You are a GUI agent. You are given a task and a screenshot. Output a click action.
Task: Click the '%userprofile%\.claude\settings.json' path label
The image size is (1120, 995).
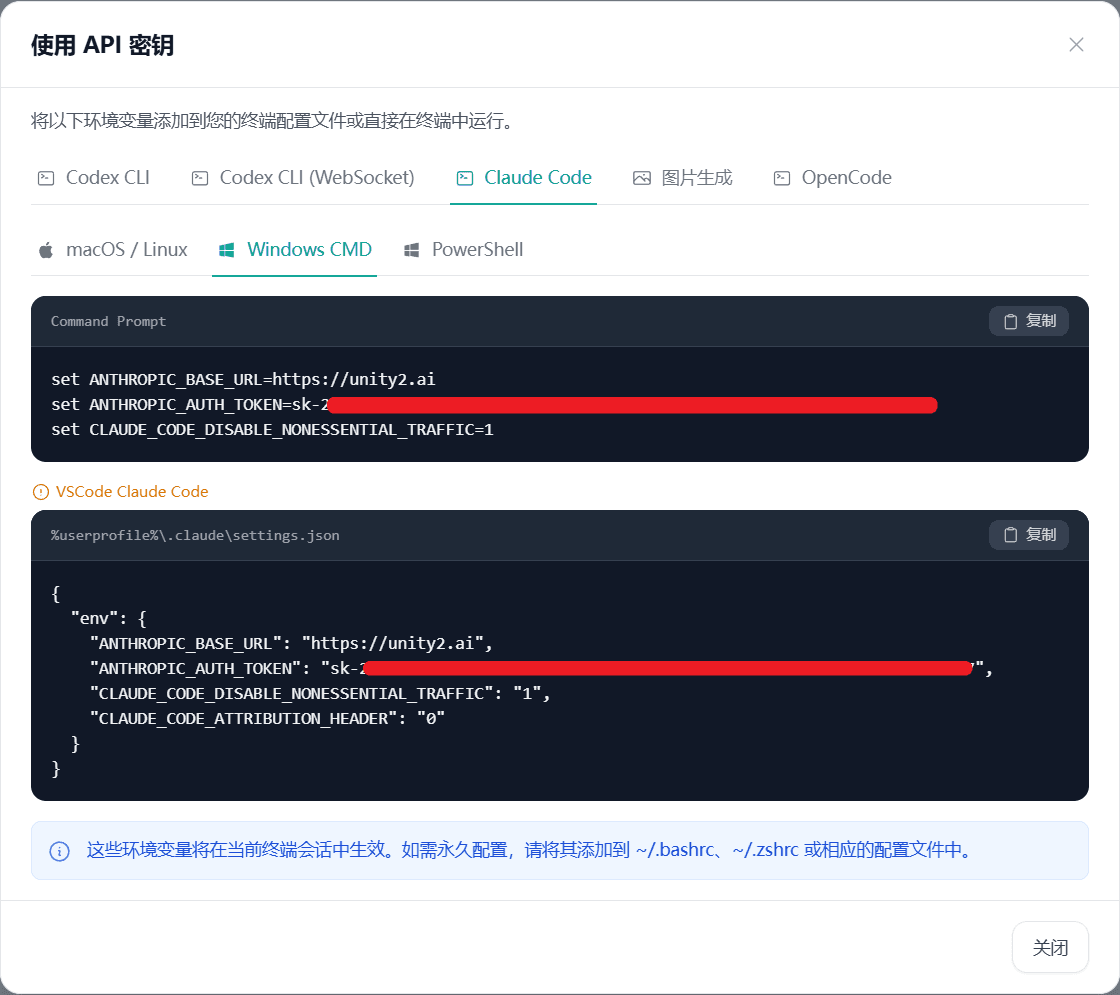195,535
